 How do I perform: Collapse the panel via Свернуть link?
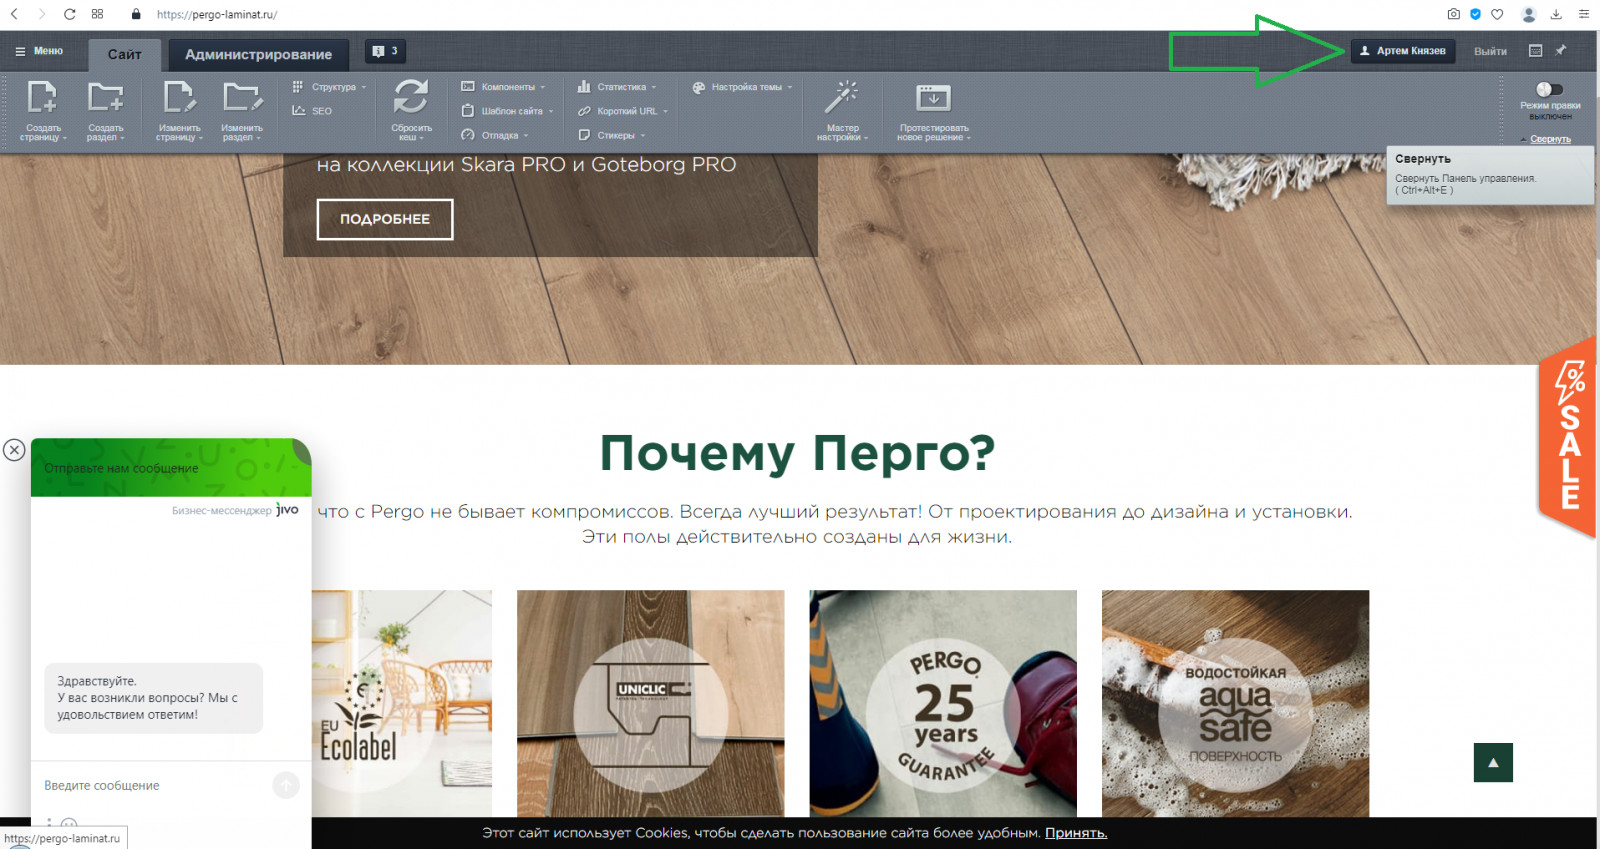(x=1550, y=139)
